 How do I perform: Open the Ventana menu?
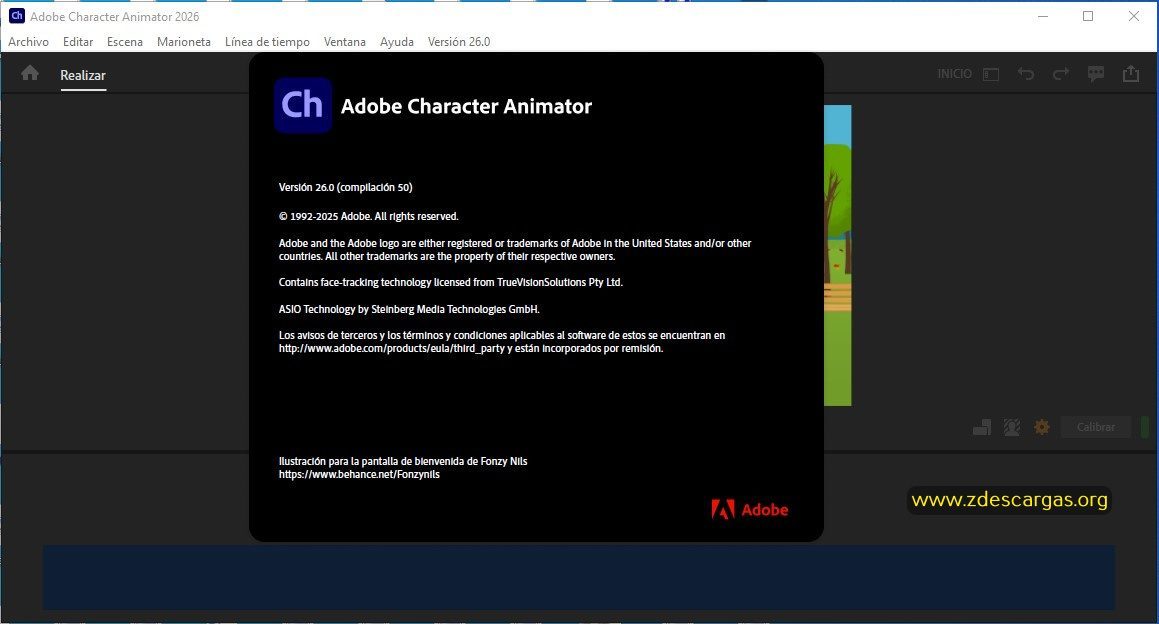344,42
